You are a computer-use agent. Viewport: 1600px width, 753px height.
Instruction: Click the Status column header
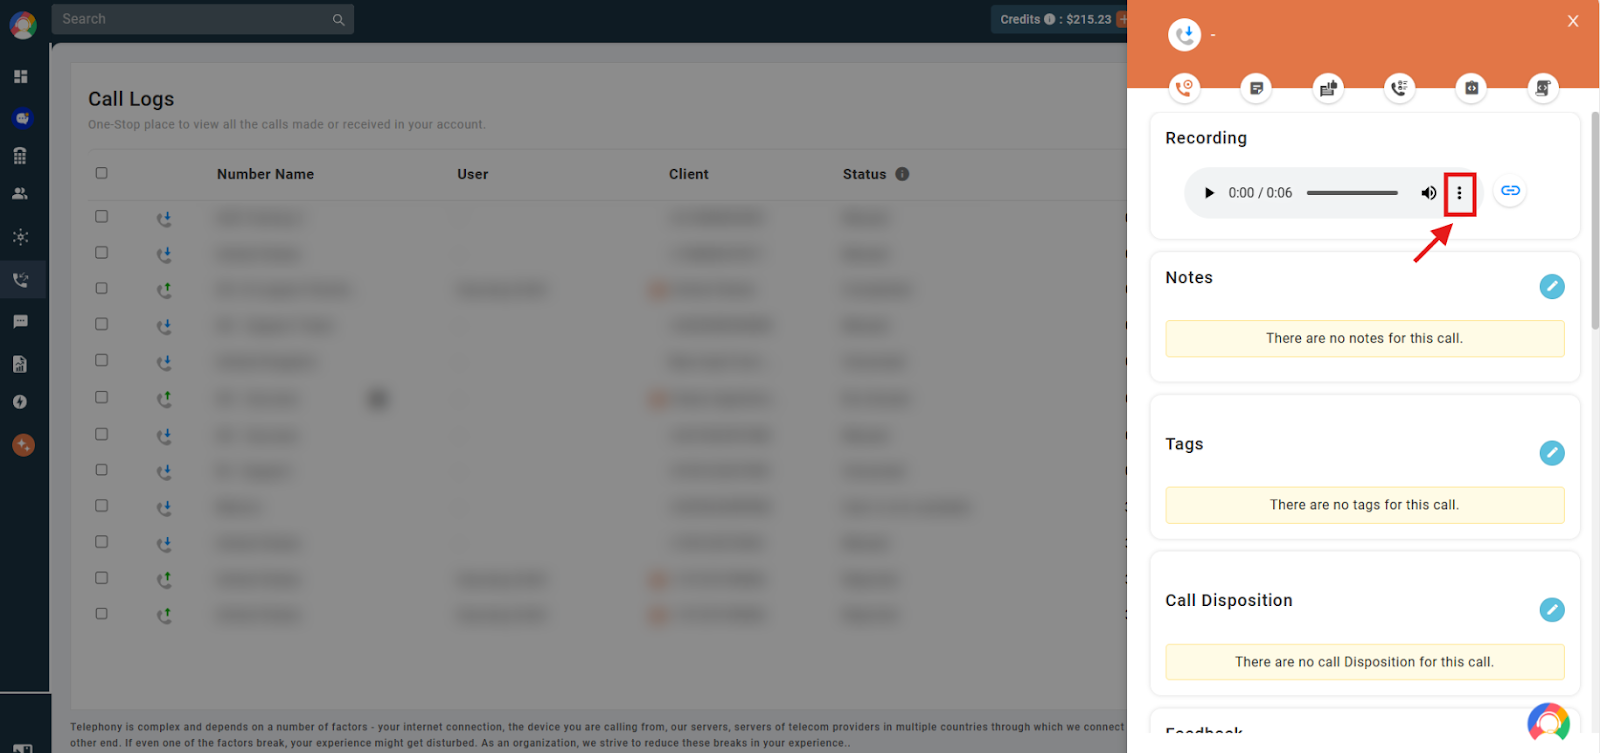point(864,174)
